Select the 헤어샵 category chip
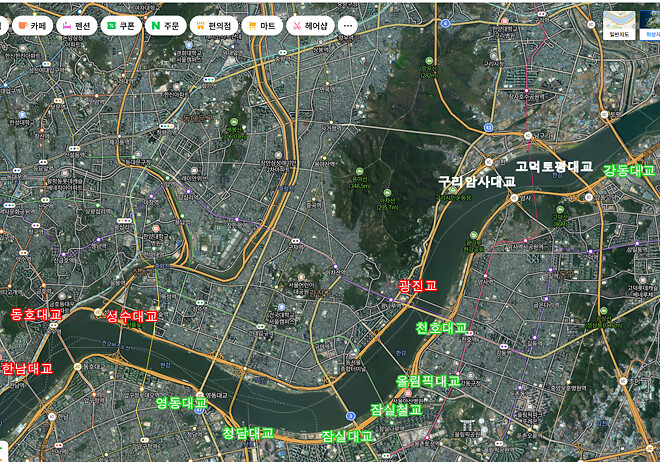The image size is (660, 462). 310,26
